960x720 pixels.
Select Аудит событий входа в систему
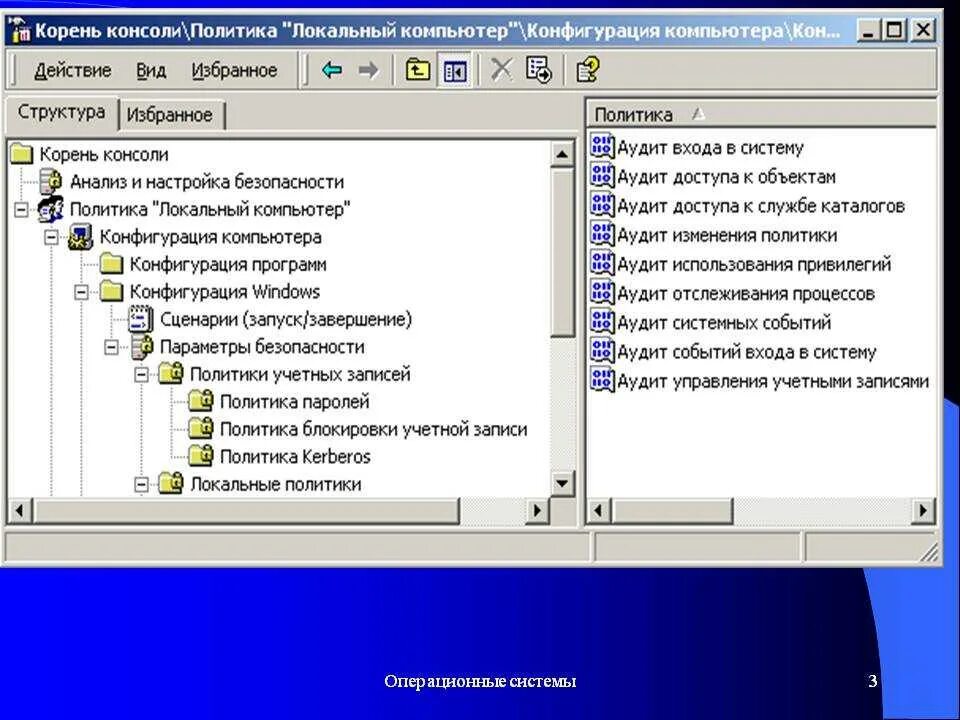(x=746, y=352)
